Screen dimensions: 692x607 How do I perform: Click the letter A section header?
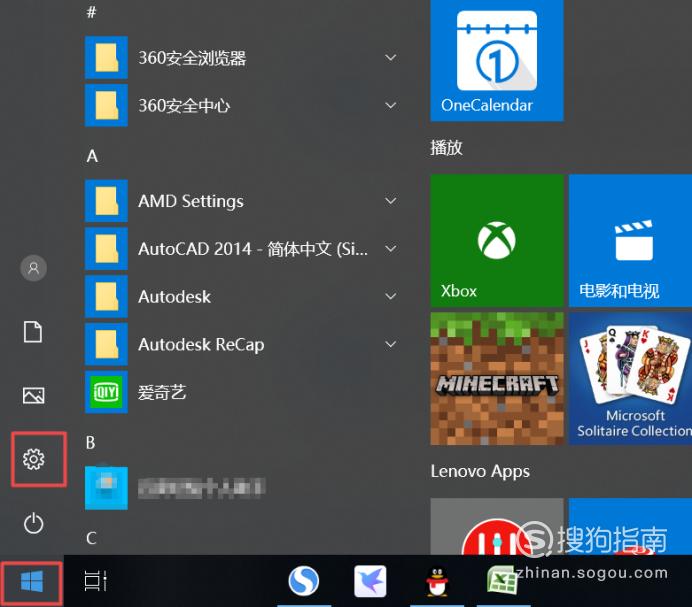click(x=92, y=156)
